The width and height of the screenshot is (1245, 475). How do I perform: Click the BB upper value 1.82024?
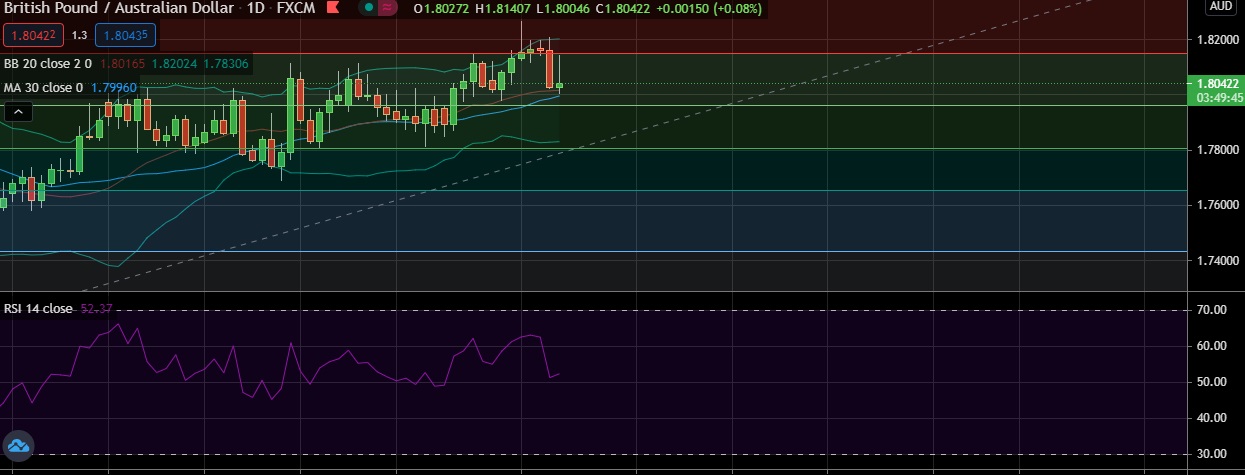coord(174,64)
